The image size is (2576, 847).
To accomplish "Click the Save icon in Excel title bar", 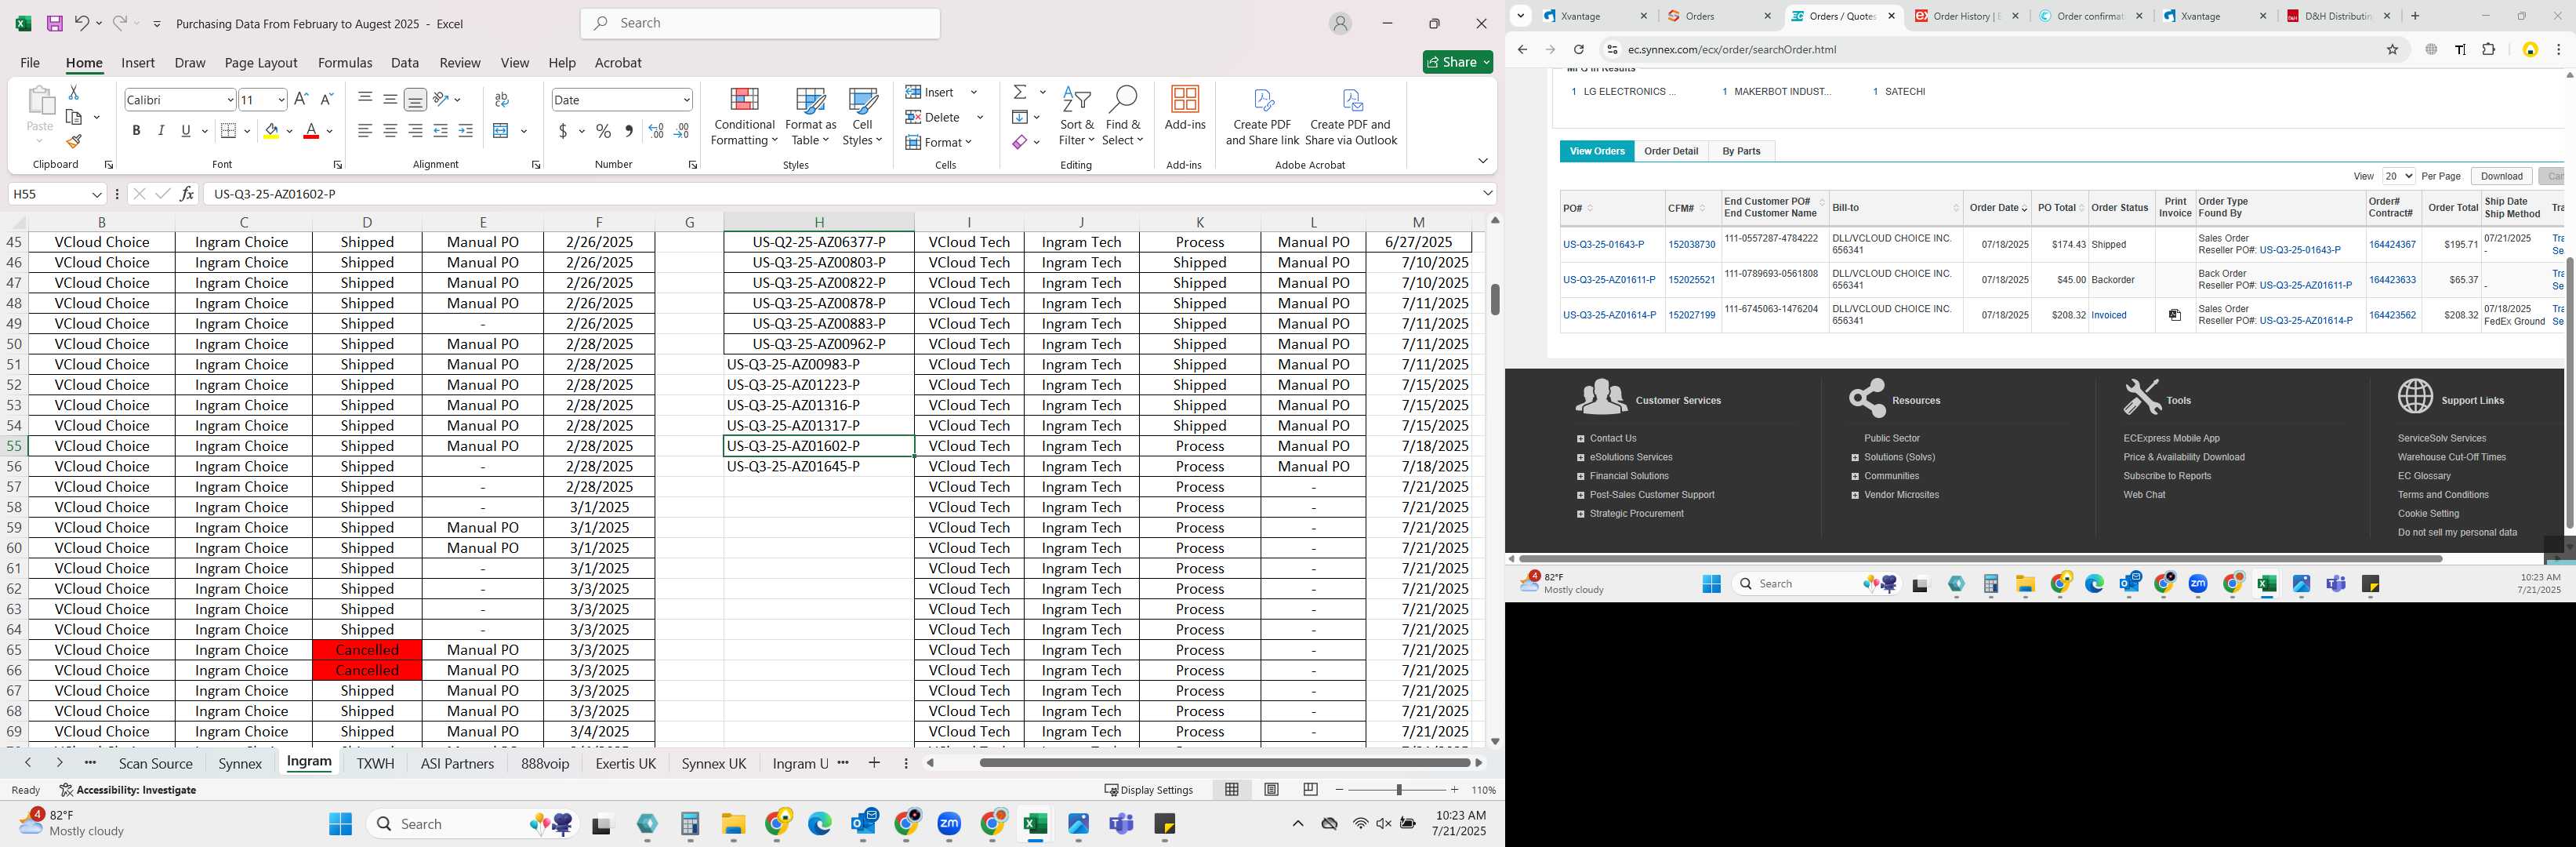I will tap(55, 23).
